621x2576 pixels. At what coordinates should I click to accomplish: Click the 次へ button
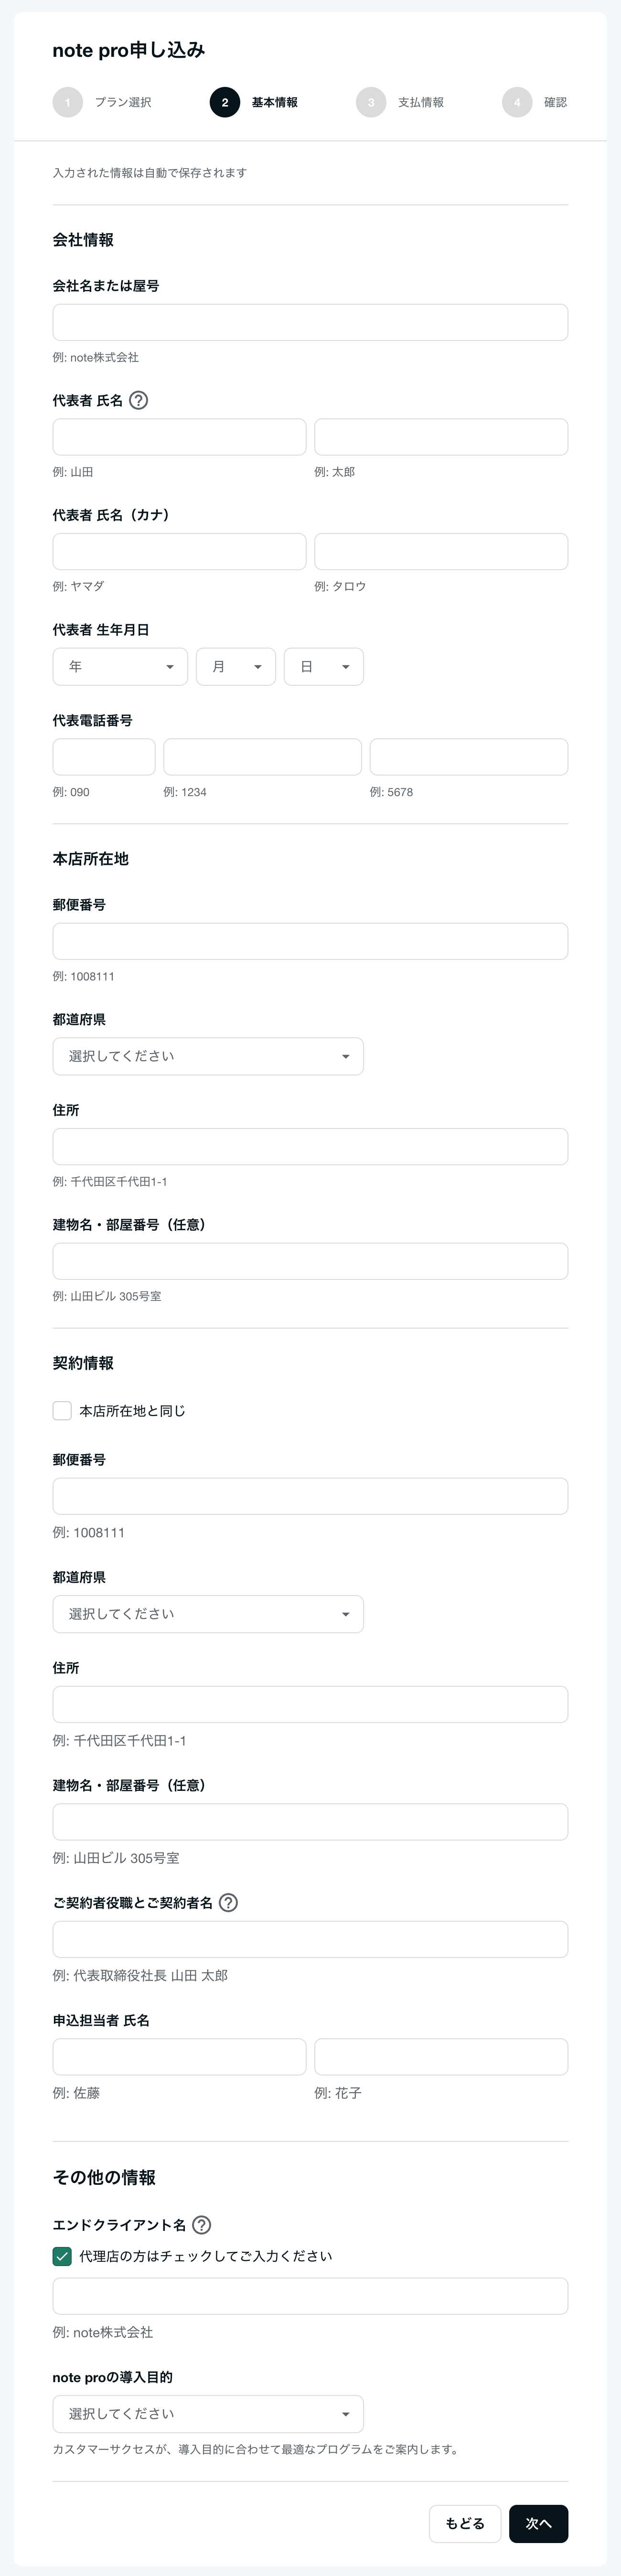click(x=539, y=2524)
